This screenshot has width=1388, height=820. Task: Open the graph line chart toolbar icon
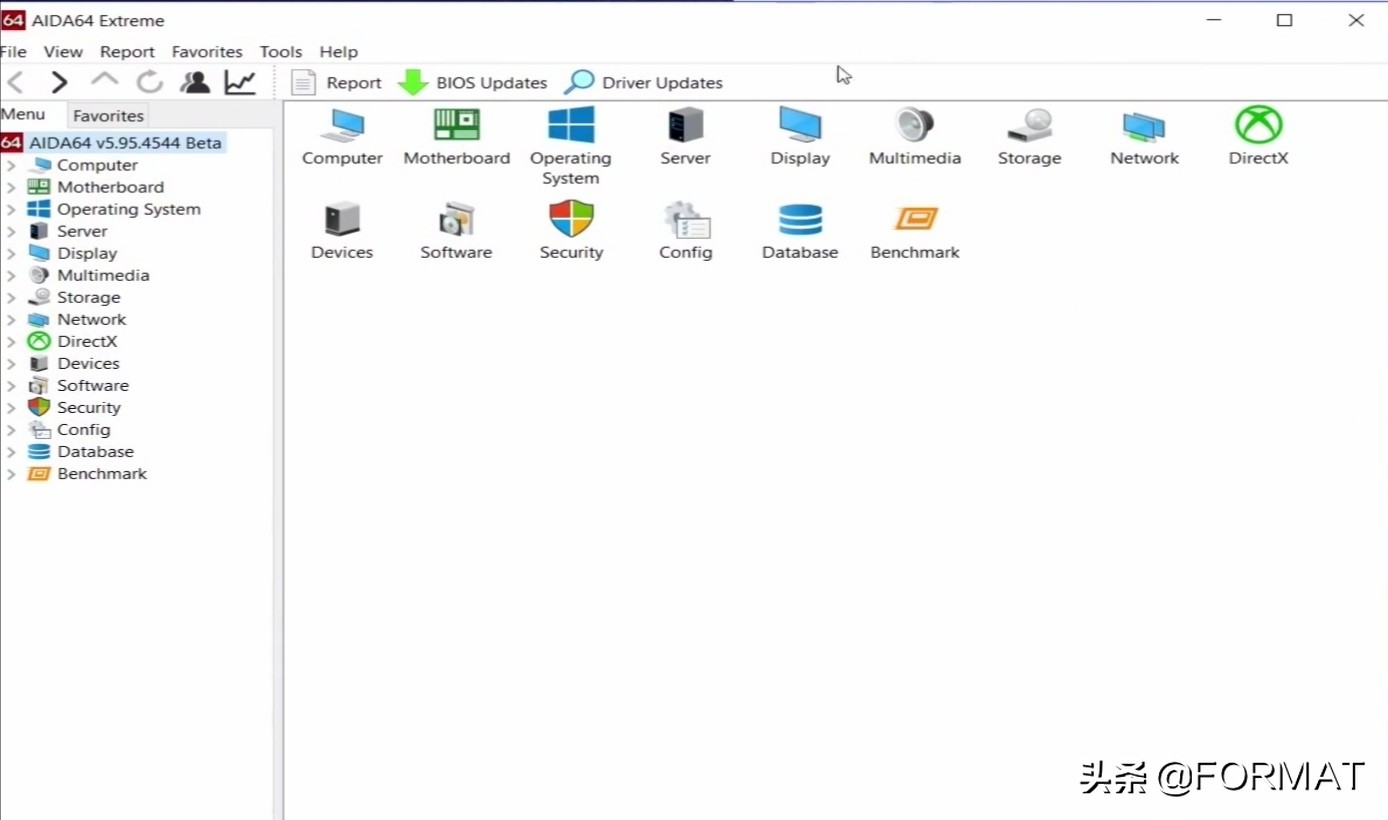pyautogui.click(x=240, y=82)
